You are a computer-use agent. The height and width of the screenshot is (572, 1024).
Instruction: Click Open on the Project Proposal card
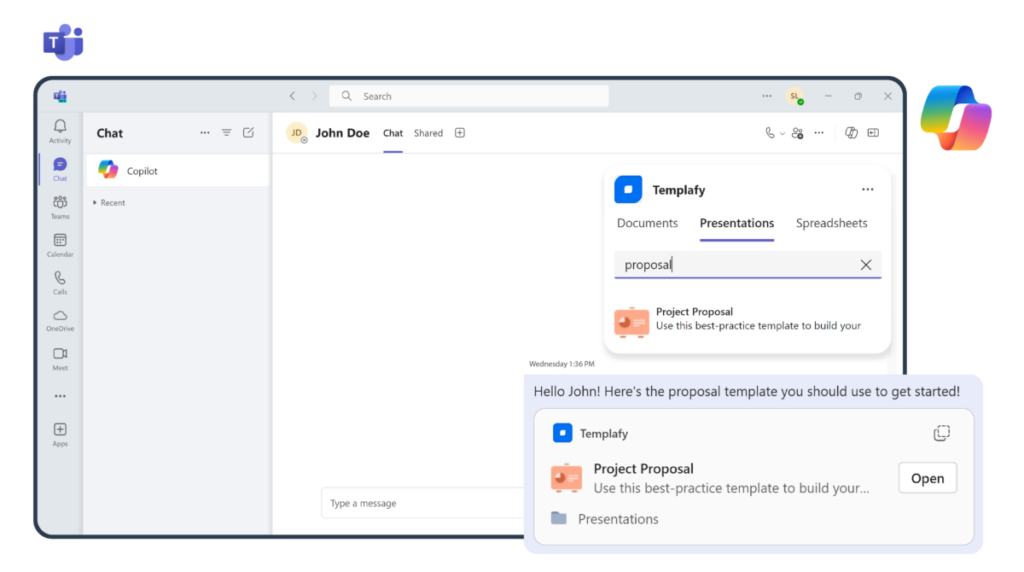click(927, 478)
